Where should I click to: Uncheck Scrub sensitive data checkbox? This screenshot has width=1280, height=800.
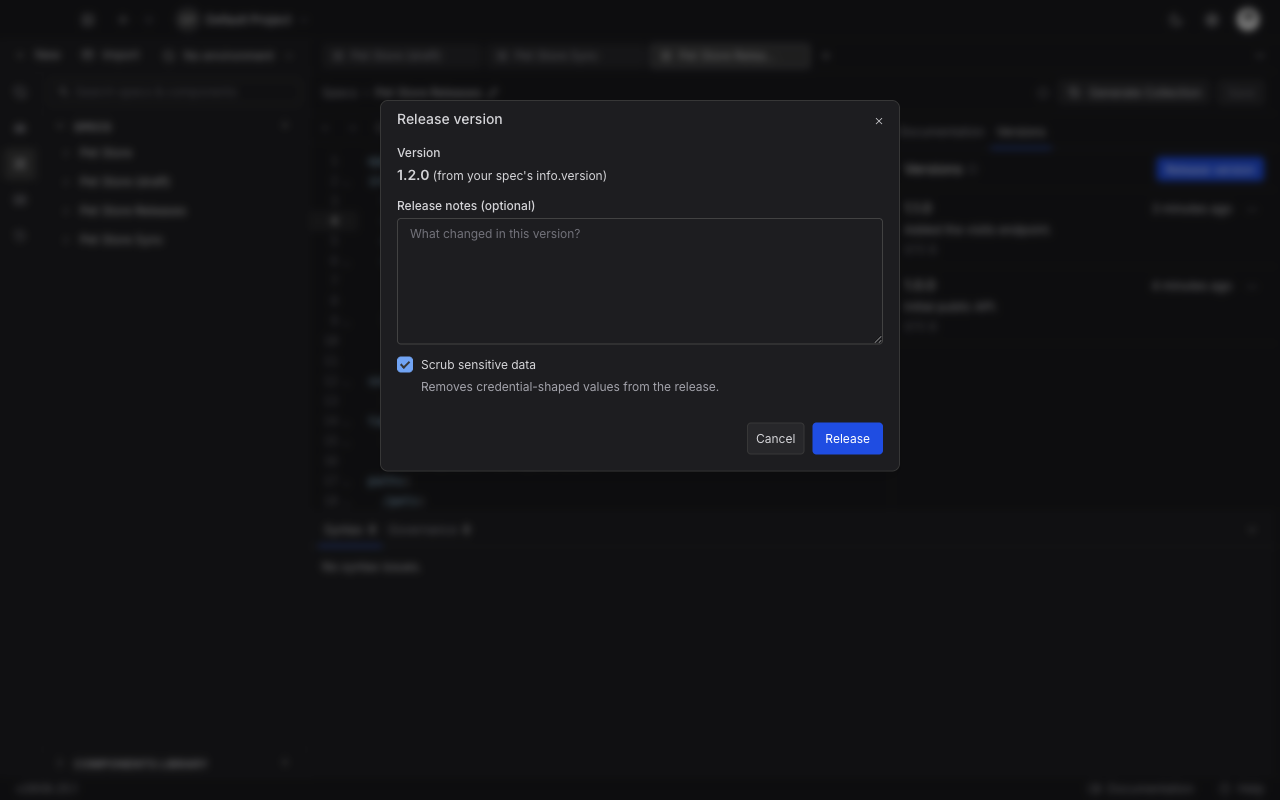(x=405, y=365)
